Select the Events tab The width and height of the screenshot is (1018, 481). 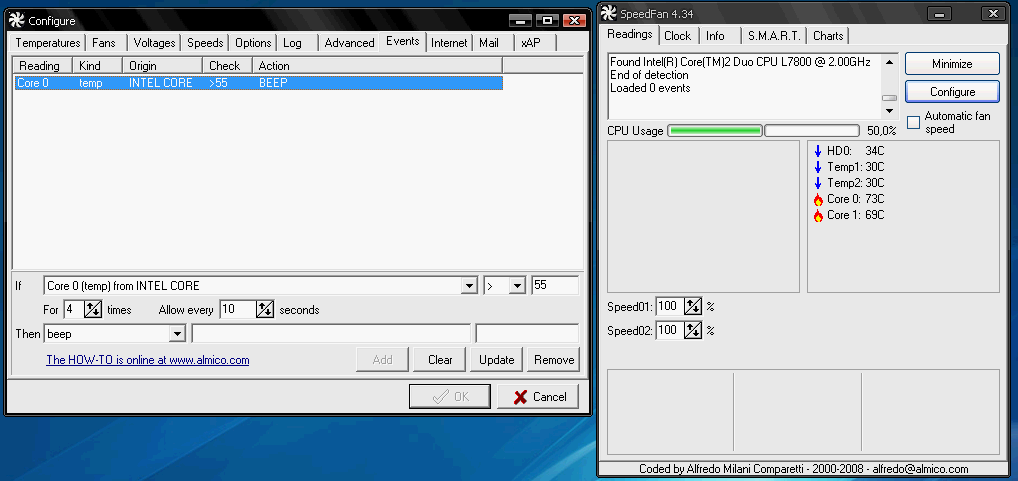click(x=403, y=42)
